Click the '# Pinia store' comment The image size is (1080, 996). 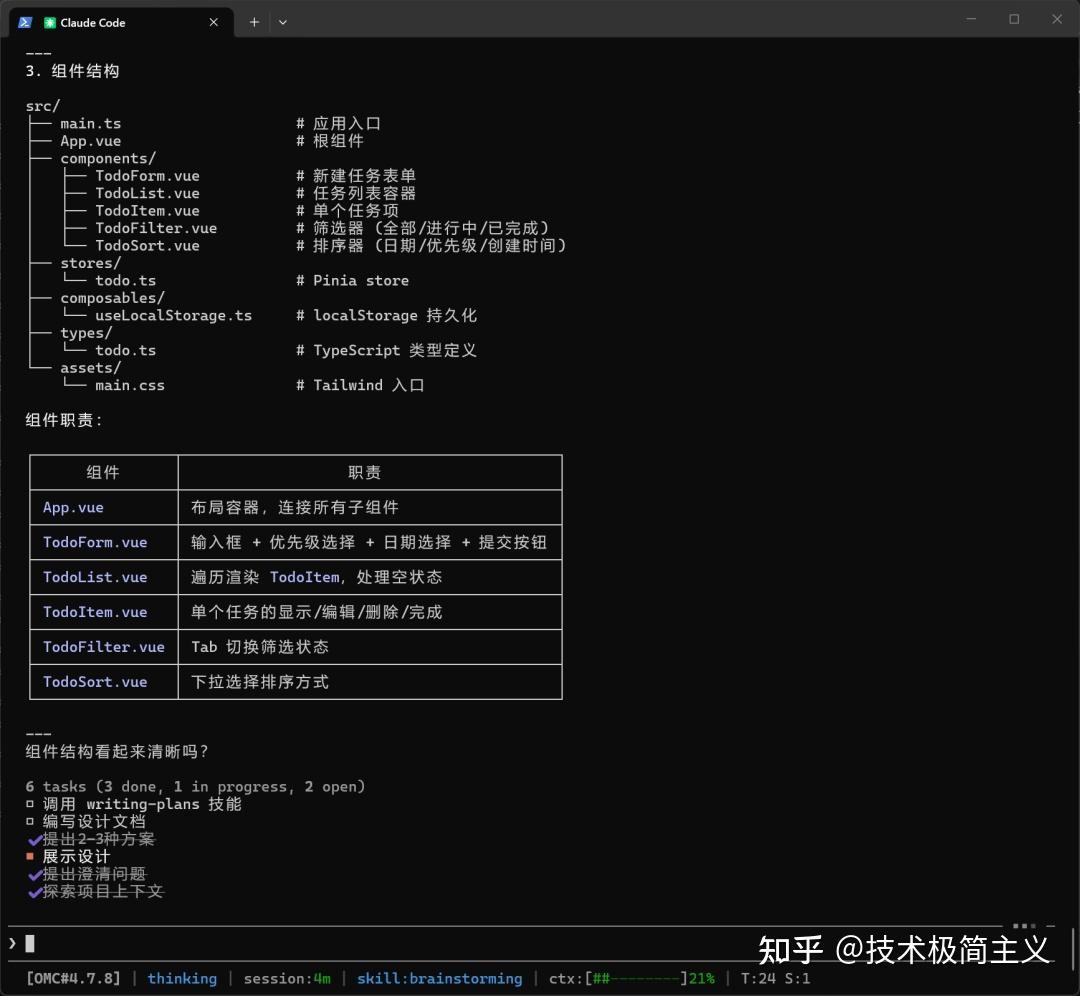pos(353,280)
